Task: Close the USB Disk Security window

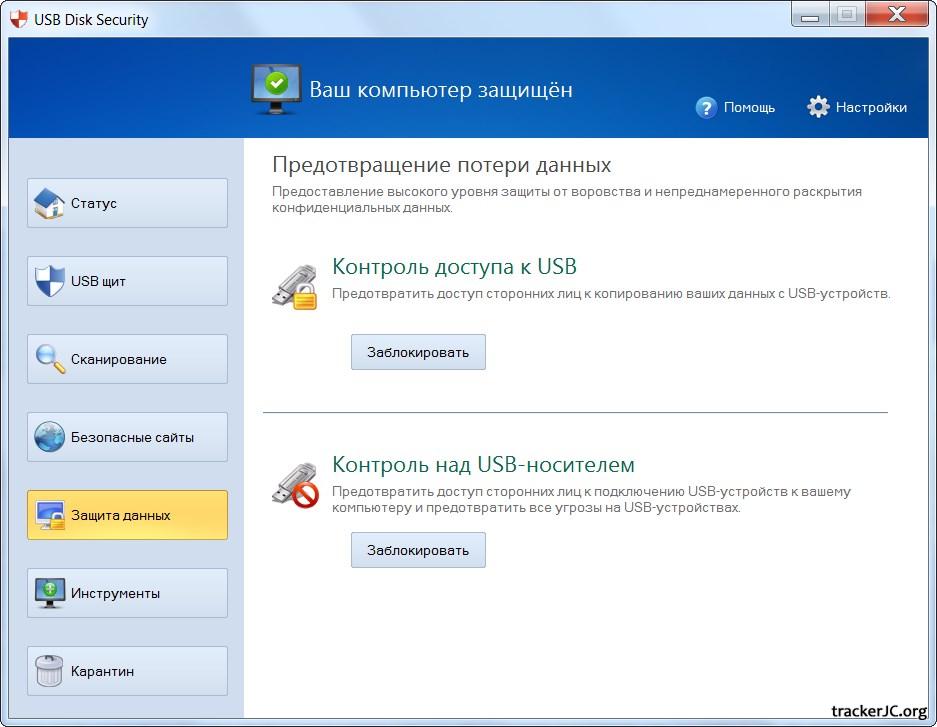Action: (896, 16)
